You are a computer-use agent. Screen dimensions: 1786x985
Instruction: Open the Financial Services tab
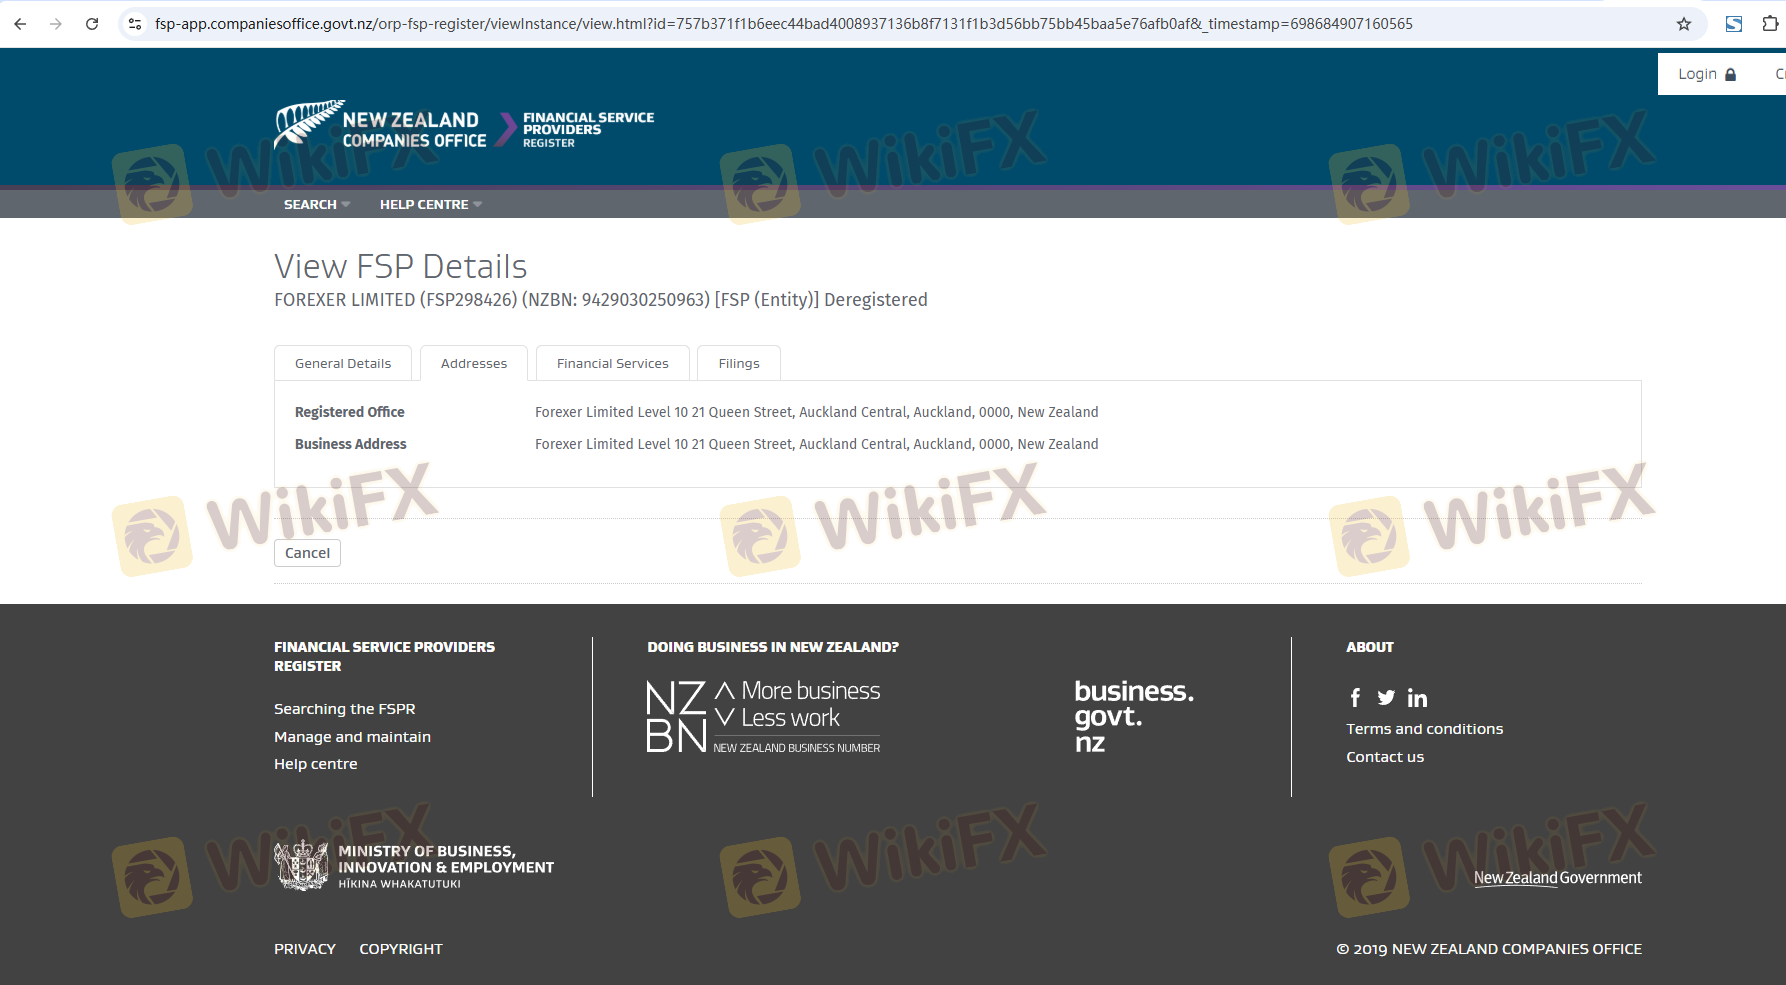[612, 364]
